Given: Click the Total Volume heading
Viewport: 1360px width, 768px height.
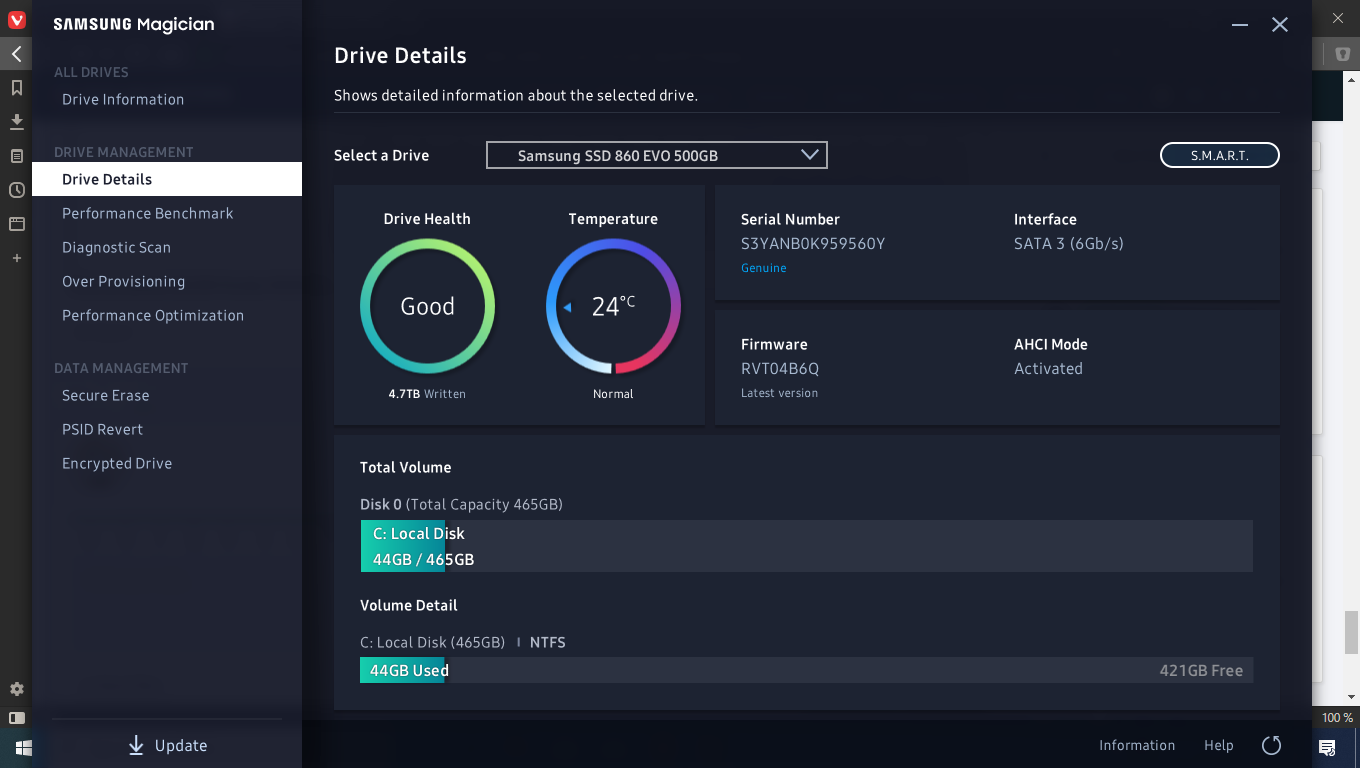Looking at the screenshot, I should [x=405, y=467].
